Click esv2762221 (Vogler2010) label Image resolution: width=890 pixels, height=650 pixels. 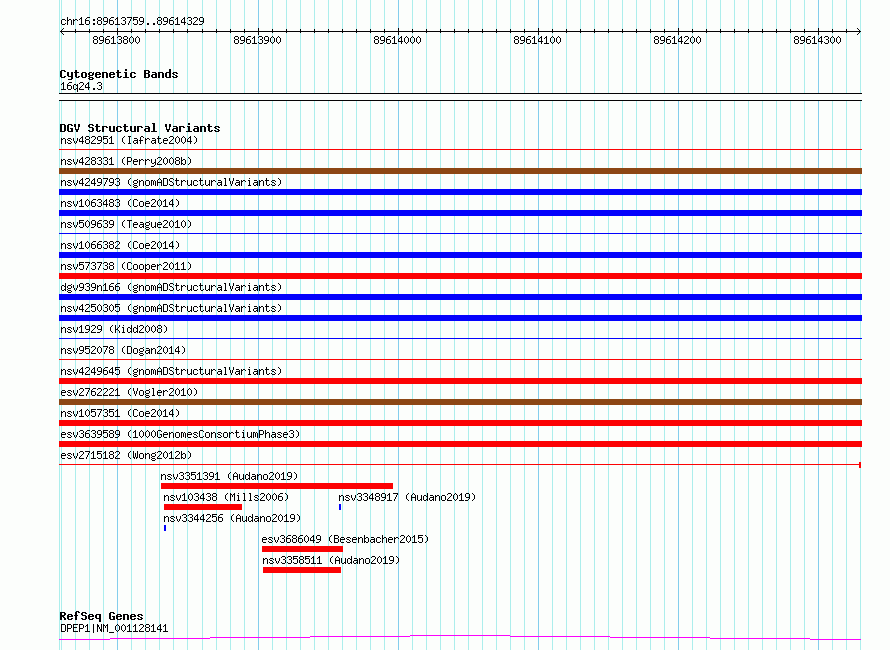pos(129,392)
